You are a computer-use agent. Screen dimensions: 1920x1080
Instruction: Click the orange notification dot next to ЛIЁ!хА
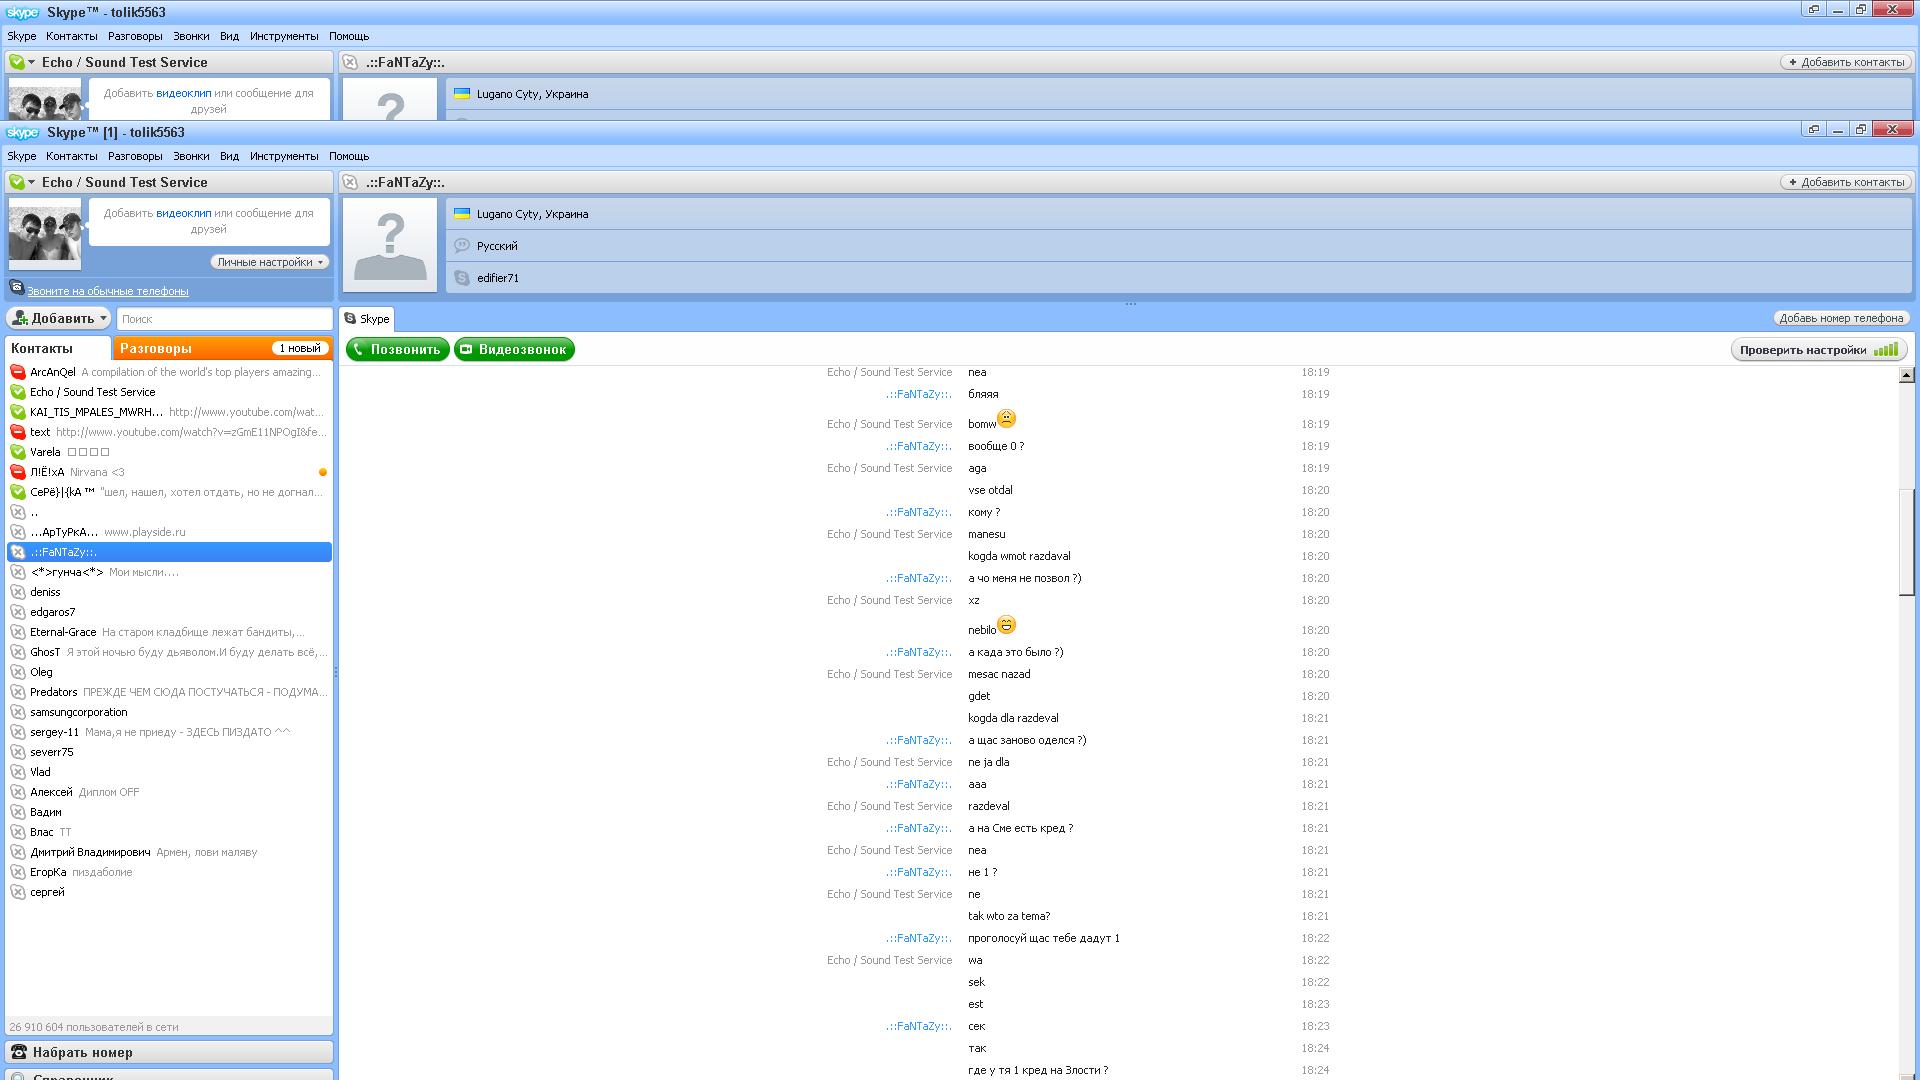(322, 472)
